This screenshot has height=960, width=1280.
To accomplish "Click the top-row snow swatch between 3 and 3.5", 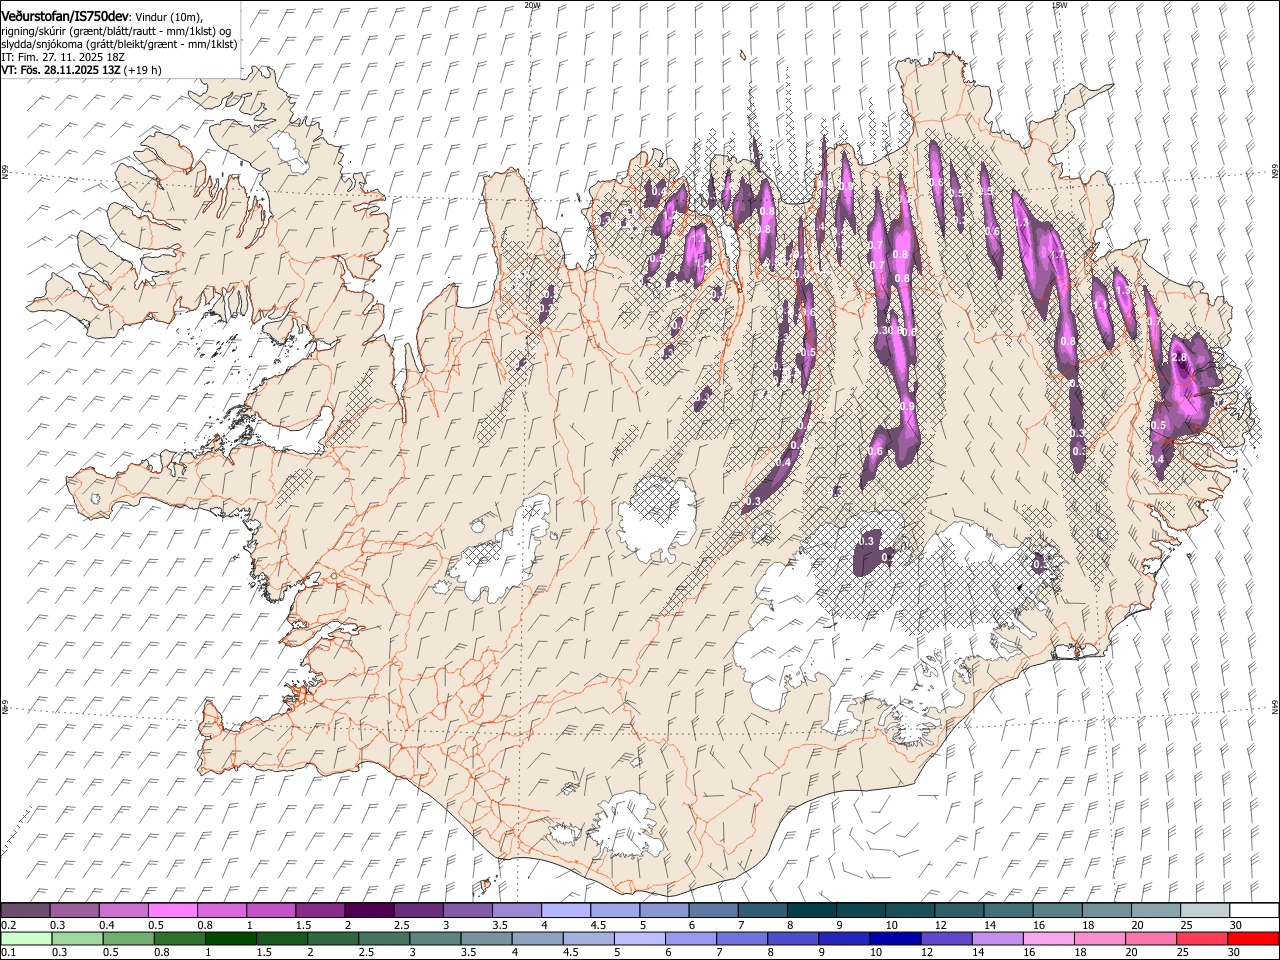I will coord(467,911).
